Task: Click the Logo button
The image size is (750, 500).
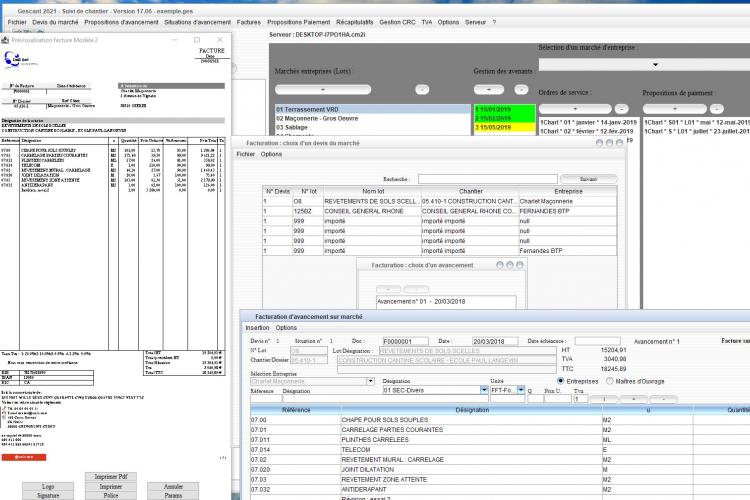Action: pyautogui.click(x=48, y=486)
